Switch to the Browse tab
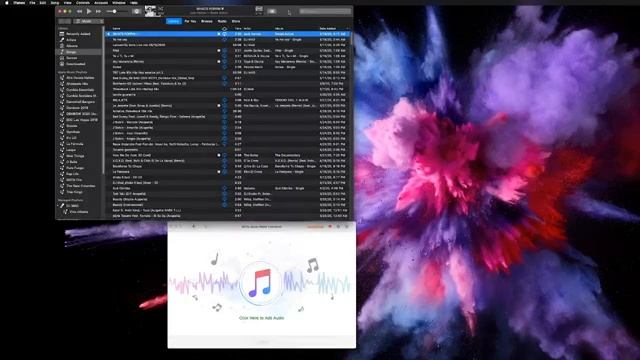The image size is (640, 360). [x=207, y=21]
